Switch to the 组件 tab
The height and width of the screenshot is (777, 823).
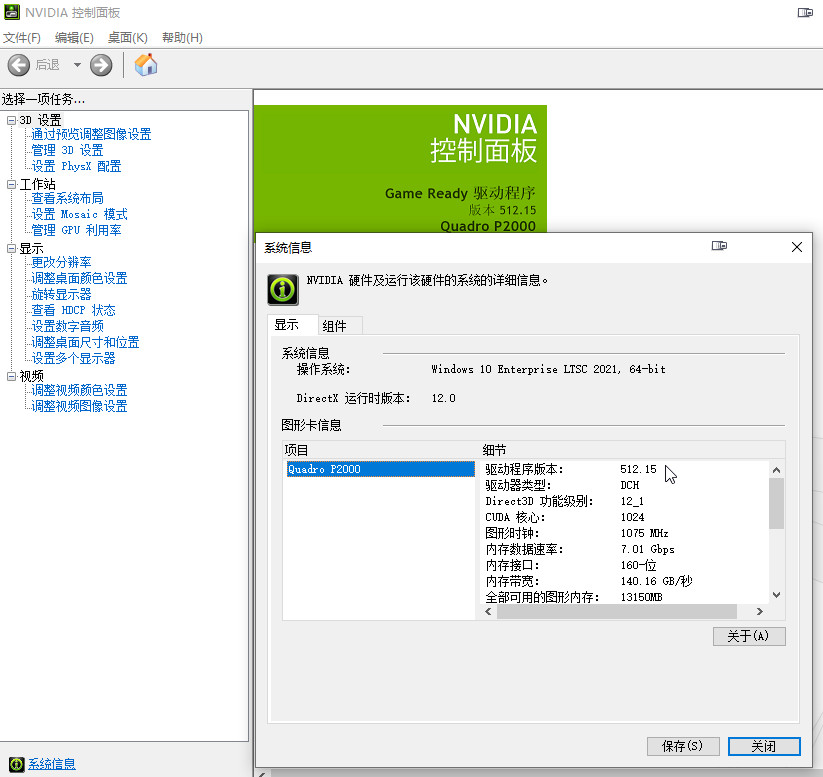click(x=340, y=326)
